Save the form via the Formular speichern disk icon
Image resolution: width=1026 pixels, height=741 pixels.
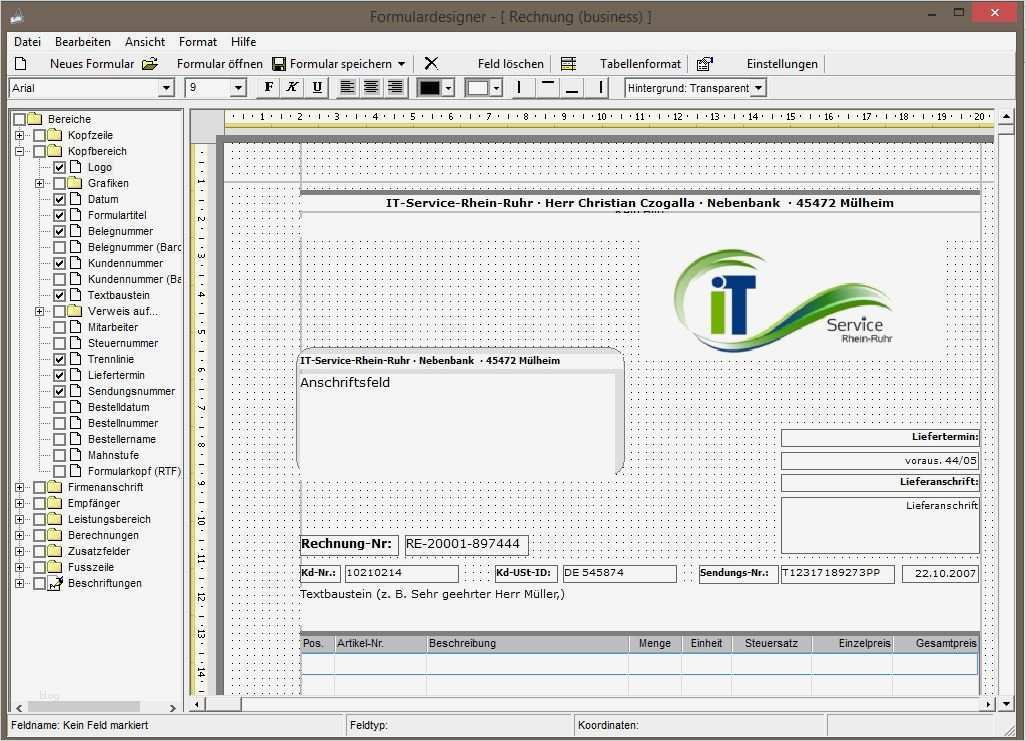(x=280, y=64)
